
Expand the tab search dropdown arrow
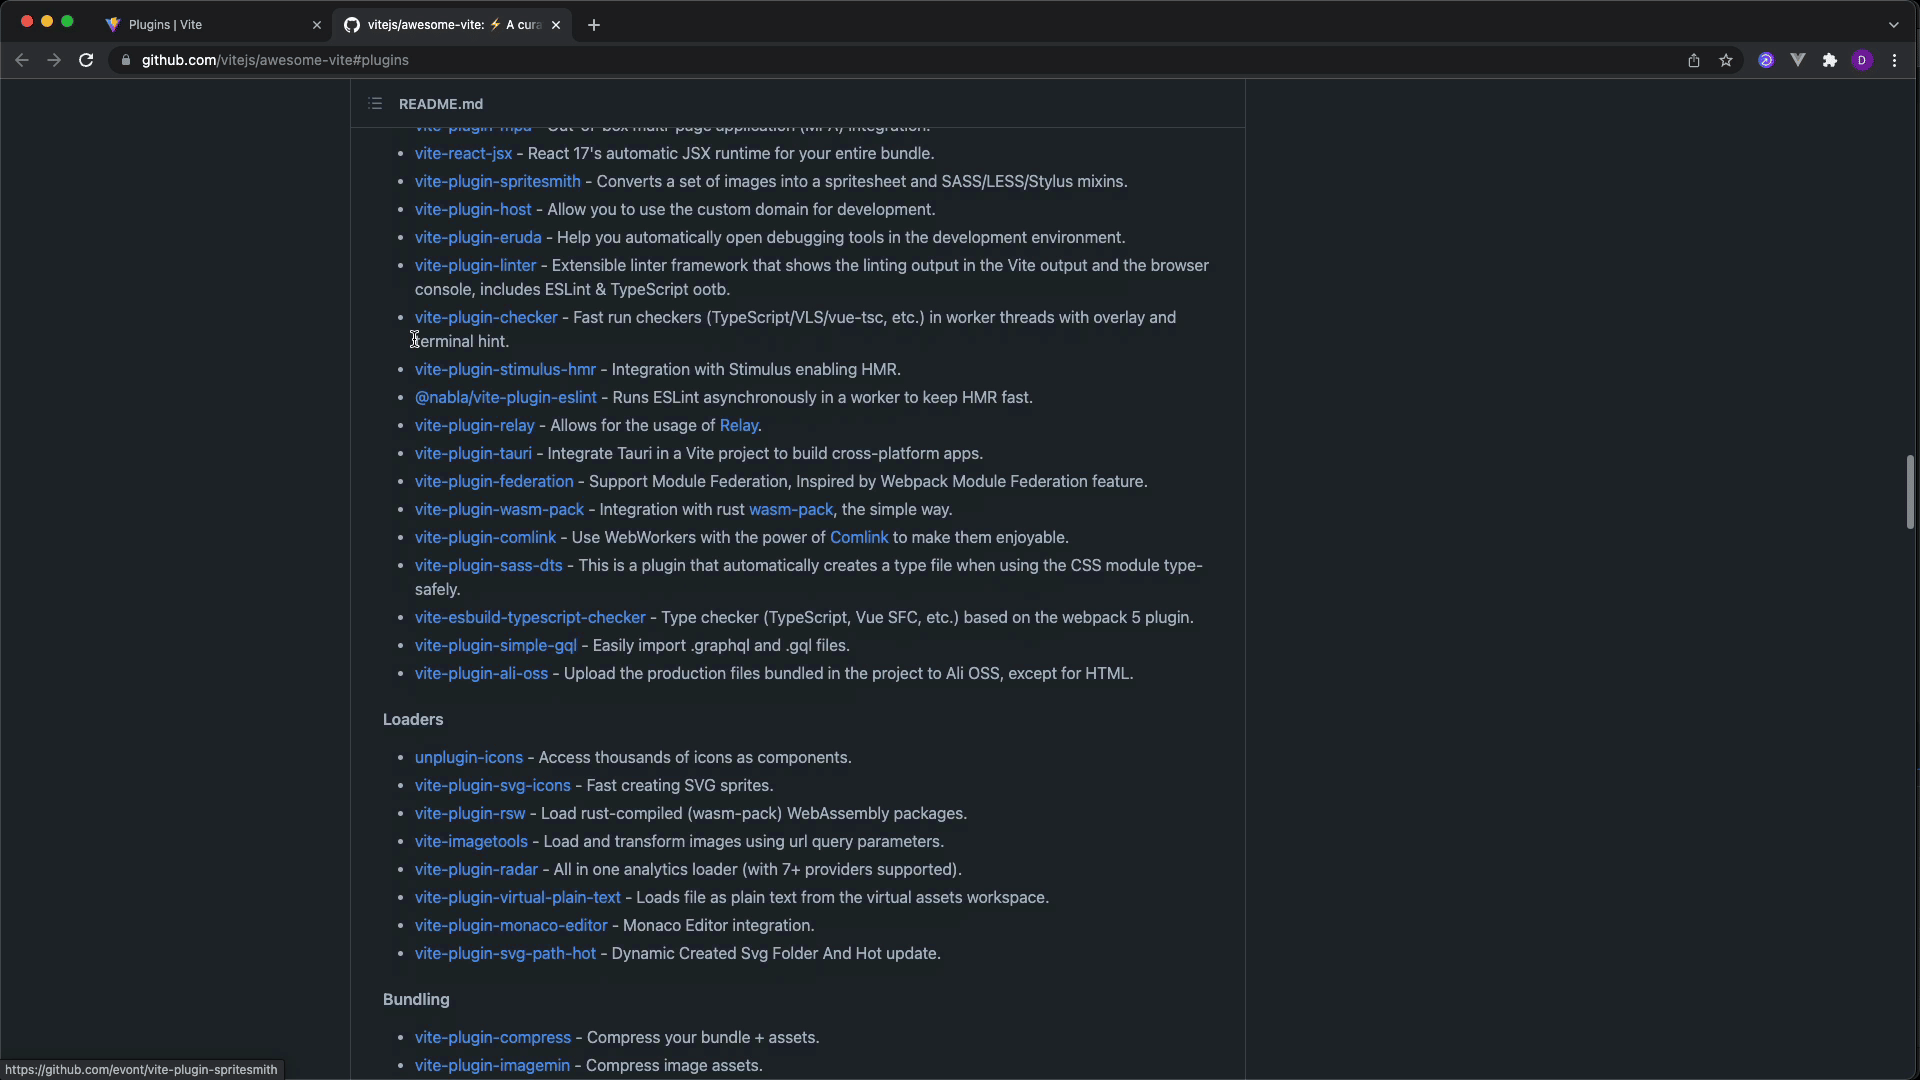(1894, 25)
